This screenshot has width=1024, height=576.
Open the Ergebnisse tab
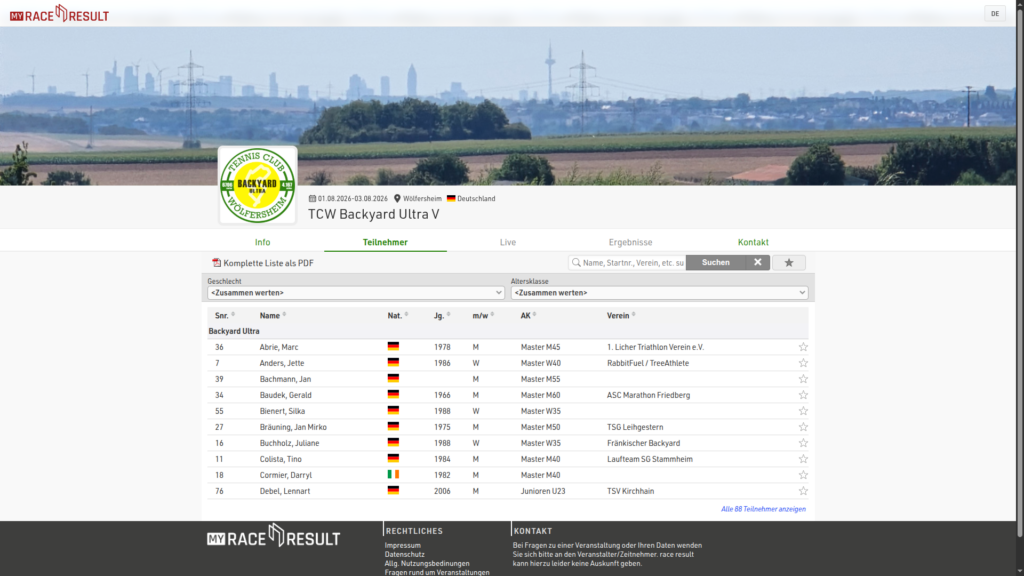click(630, 242)
